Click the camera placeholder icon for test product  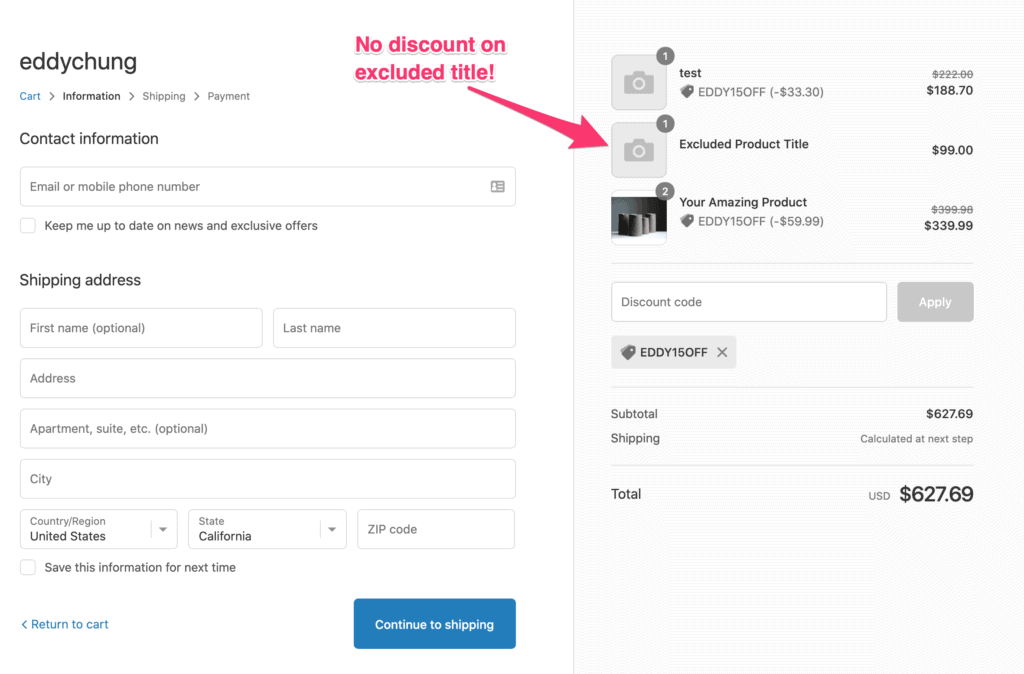[639, 82]
